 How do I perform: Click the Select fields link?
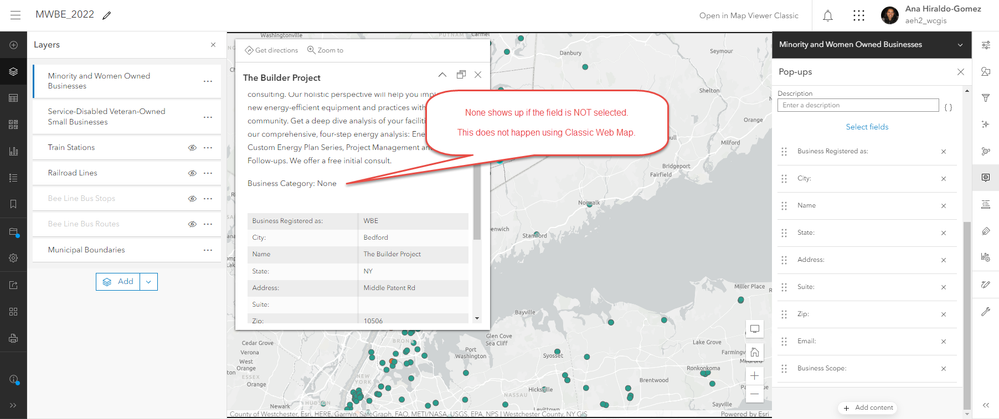coord(866,127)
